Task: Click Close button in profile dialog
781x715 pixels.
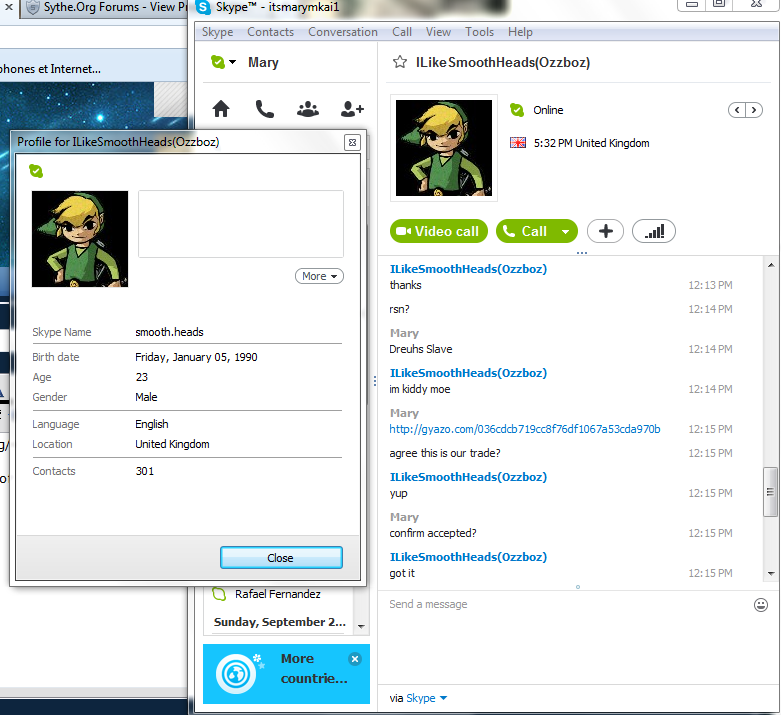Action: pos(281,558)
